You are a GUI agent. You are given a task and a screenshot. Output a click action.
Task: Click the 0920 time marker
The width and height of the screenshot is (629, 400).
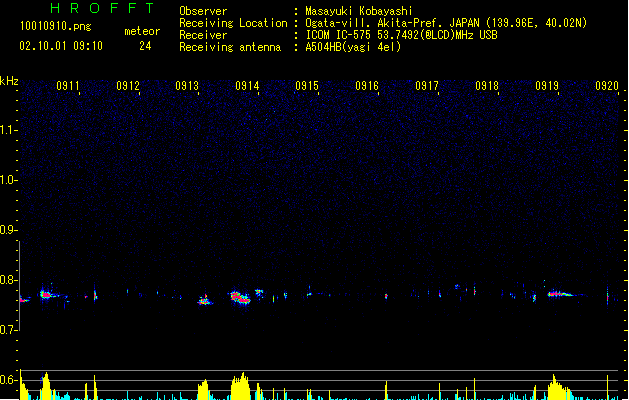(607, 86)
